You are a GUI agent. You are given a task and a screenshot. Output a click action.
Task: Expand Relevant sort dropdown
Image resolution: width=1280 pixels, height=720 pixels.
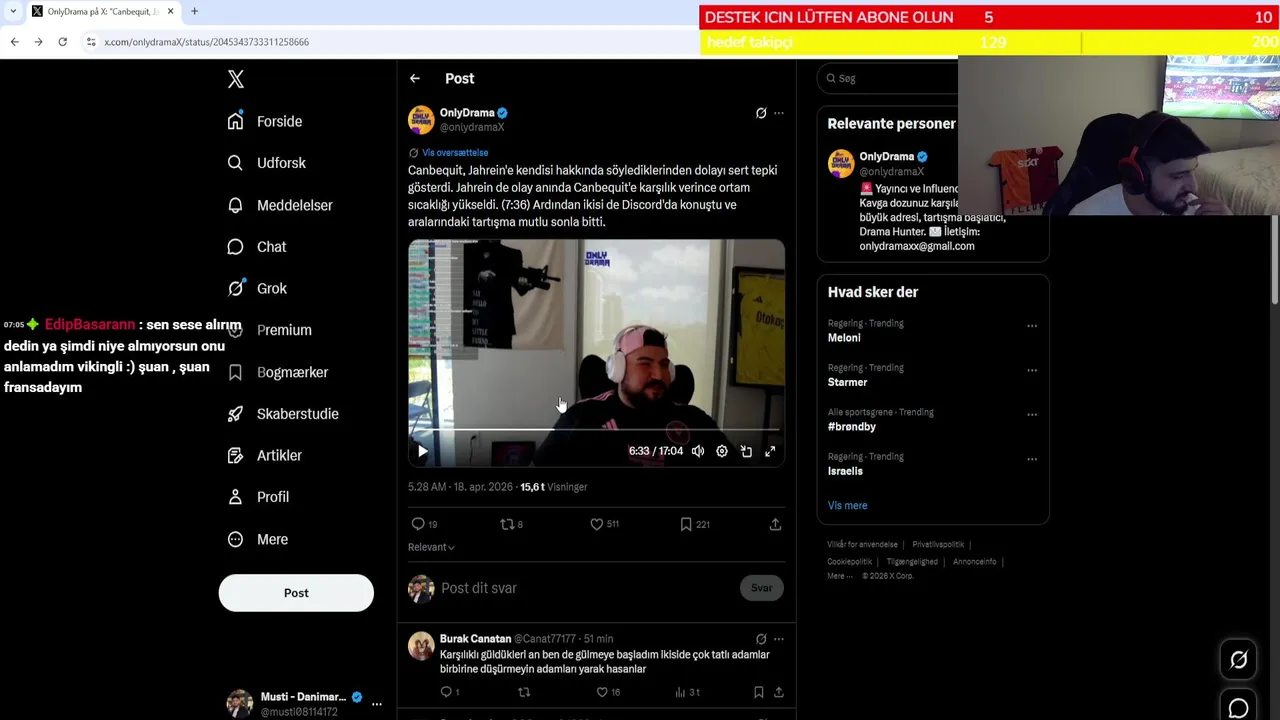click(431, 547)
